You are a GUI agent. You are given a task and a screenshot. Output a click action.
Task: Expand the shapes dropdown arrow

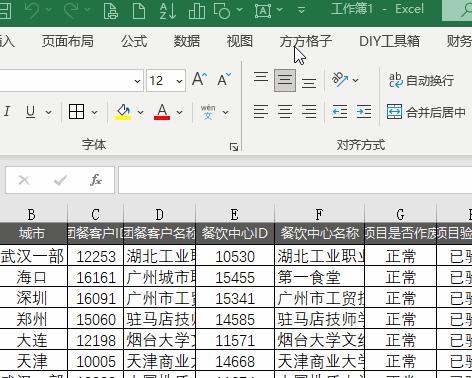click(239, 9)
